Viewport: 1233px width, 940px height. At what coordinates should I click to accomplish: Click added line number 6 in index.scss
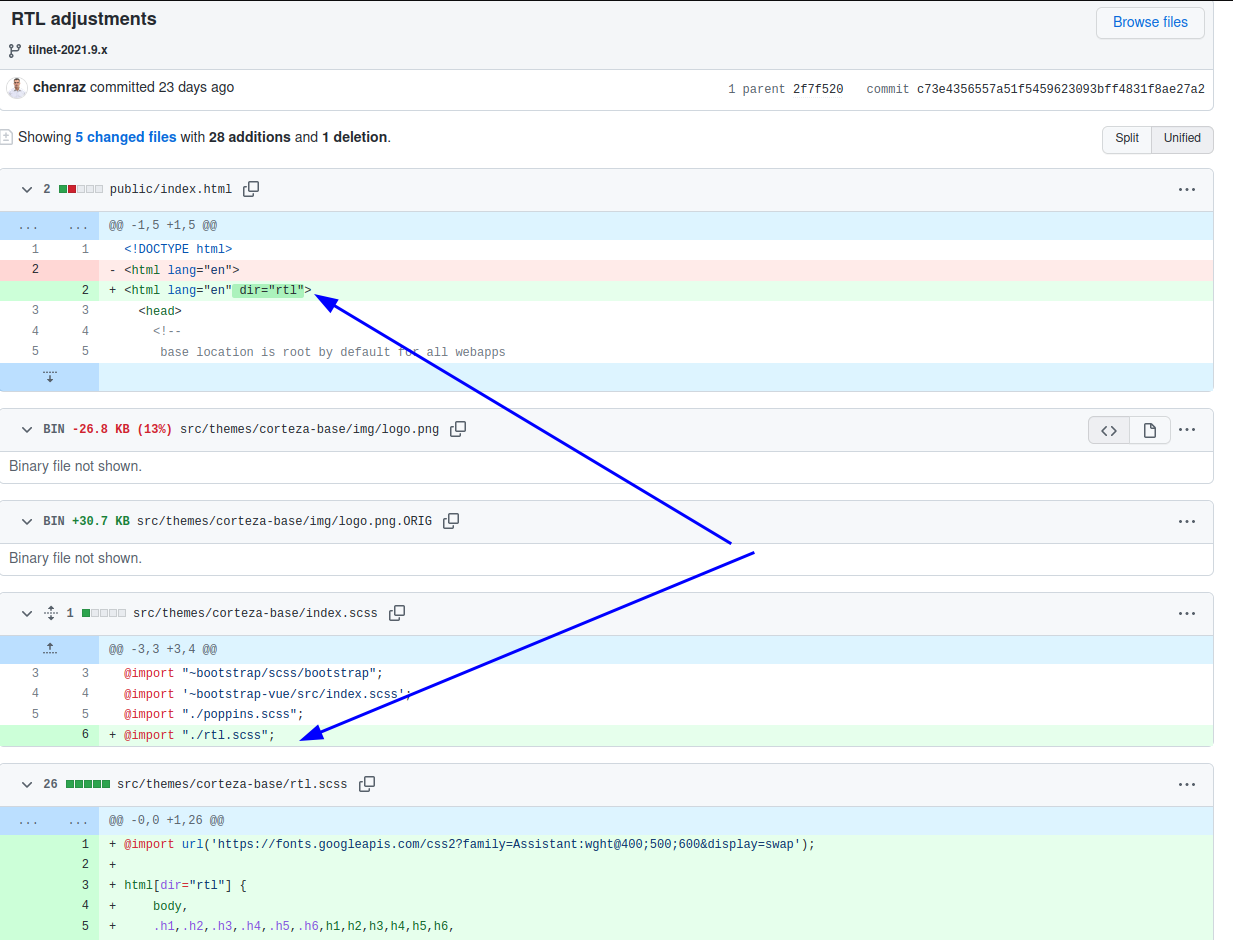[85, 735]
